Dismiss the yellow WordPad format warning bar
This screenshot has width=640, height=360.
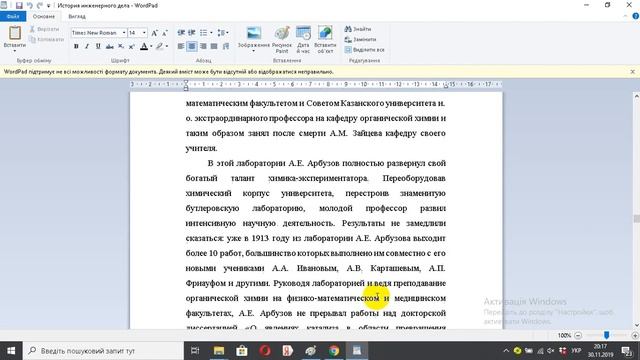632,72
